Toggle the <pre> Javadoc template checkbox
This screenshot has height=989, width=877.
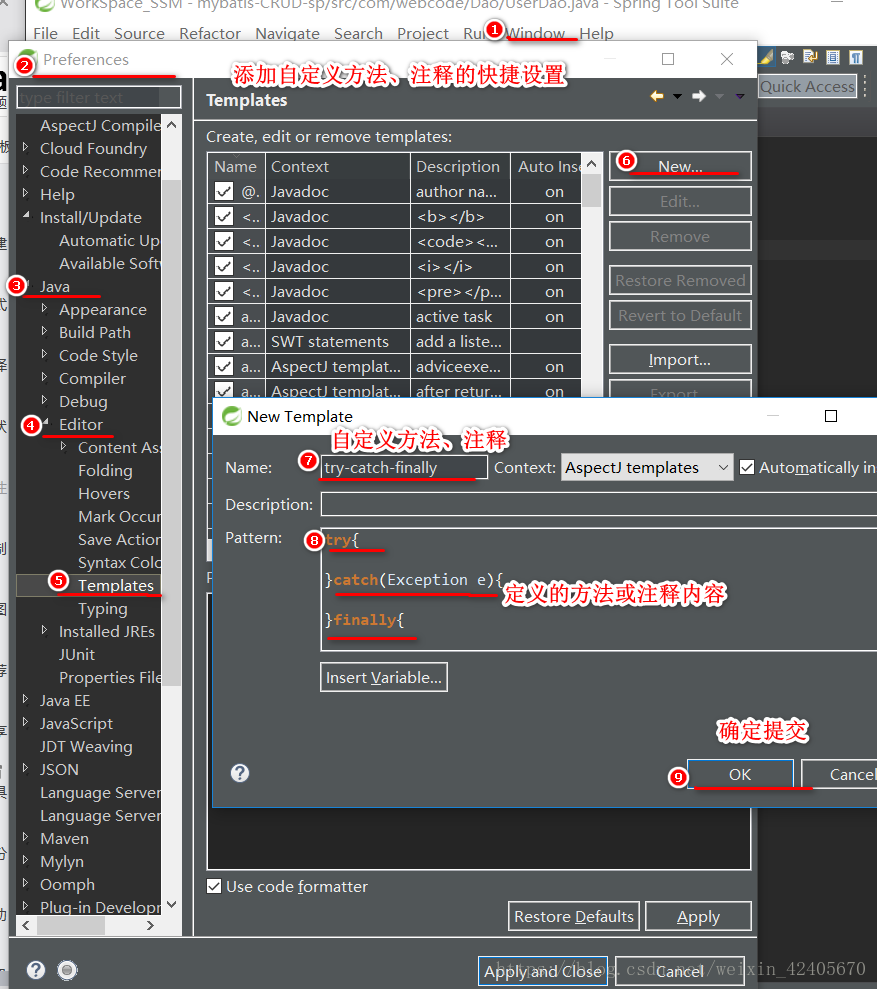coord(224,291)
